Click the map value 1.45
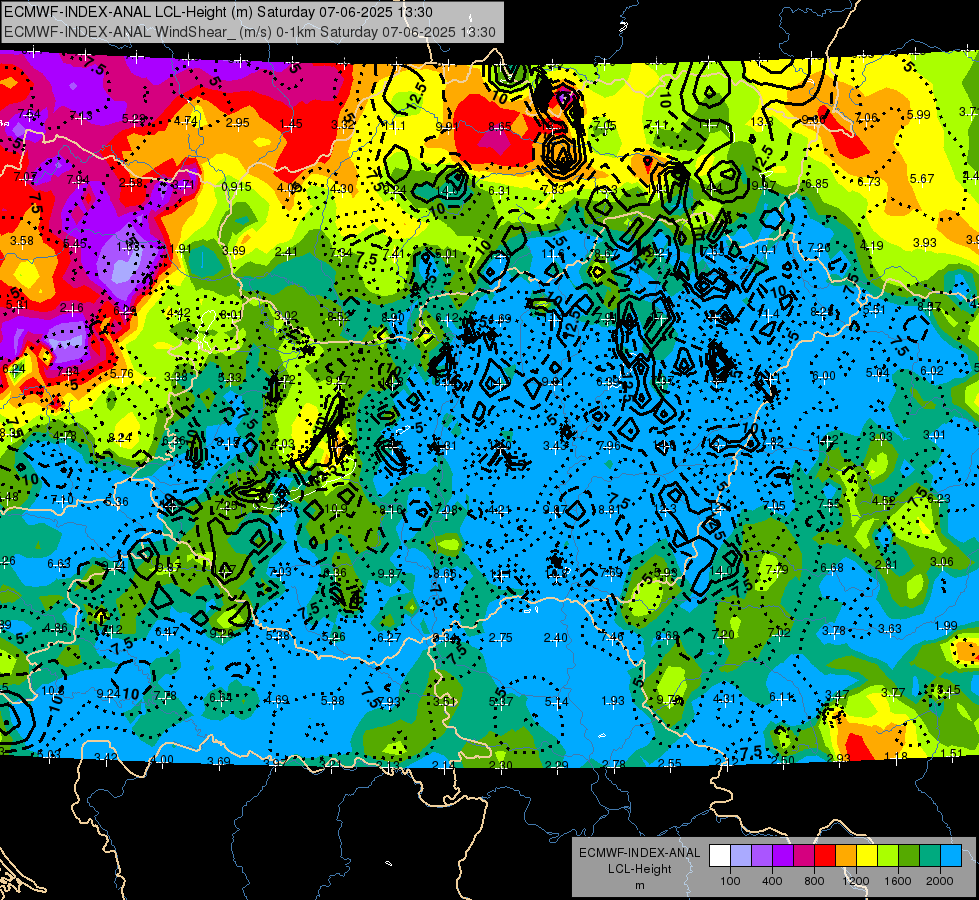Image resolution: width=979 pixels, height=900 pixels. click(291, 124)
